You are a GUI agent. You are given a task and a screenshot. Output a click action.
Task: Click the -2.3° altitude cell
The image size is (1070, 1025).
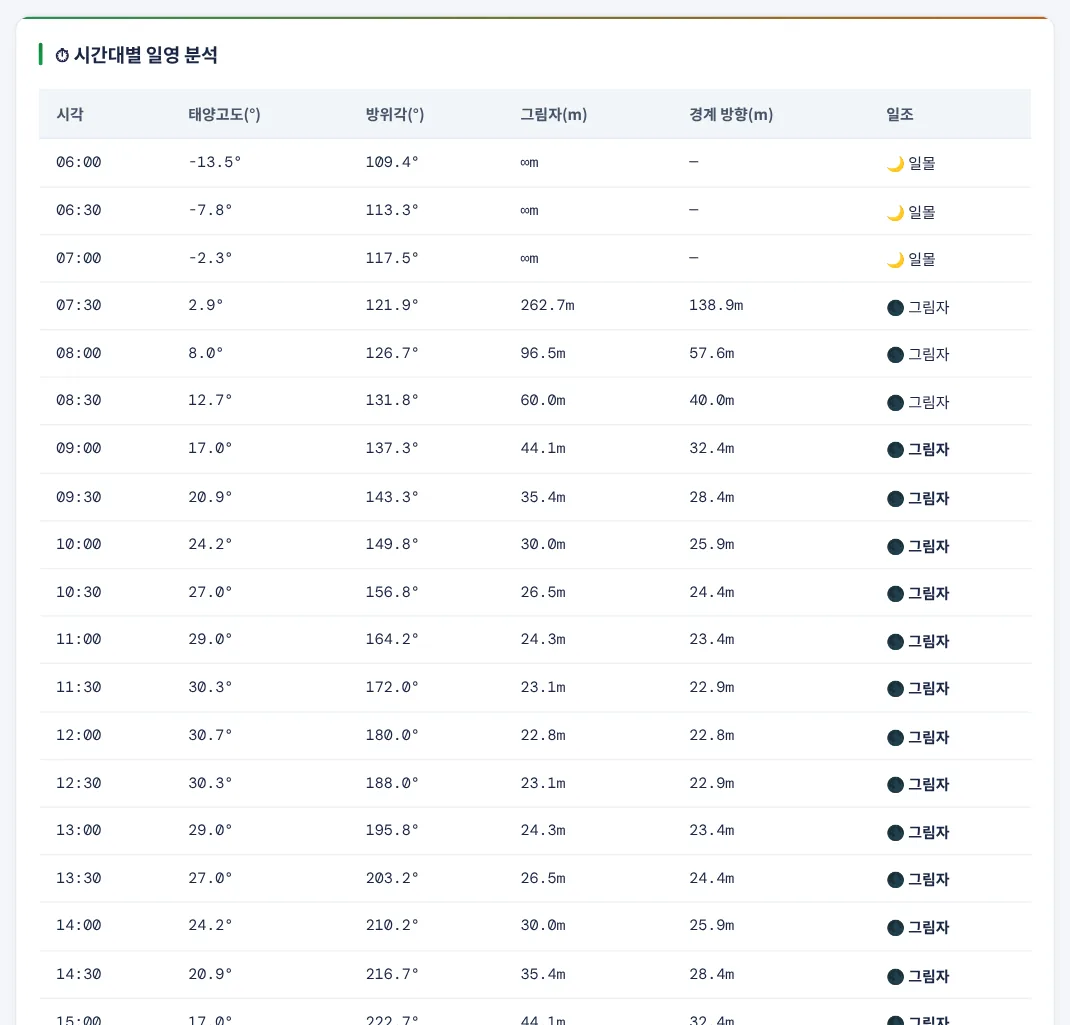210,258
